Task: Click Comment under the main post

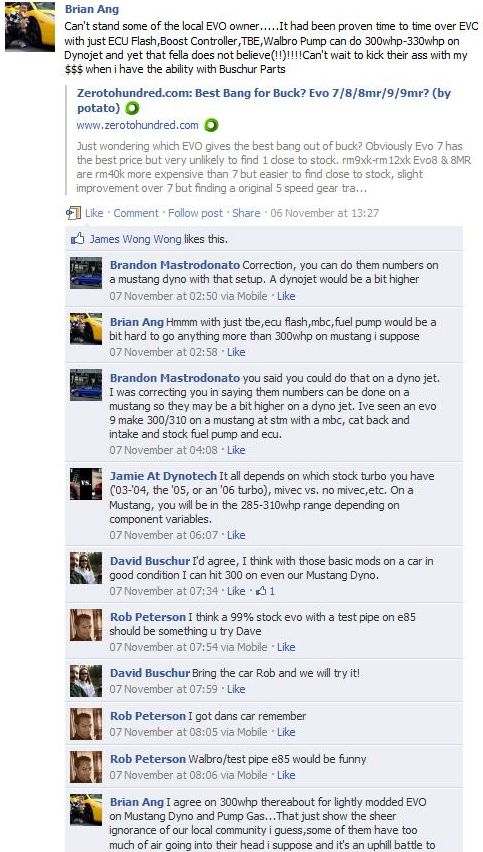Action: click(x=136, y=213)
